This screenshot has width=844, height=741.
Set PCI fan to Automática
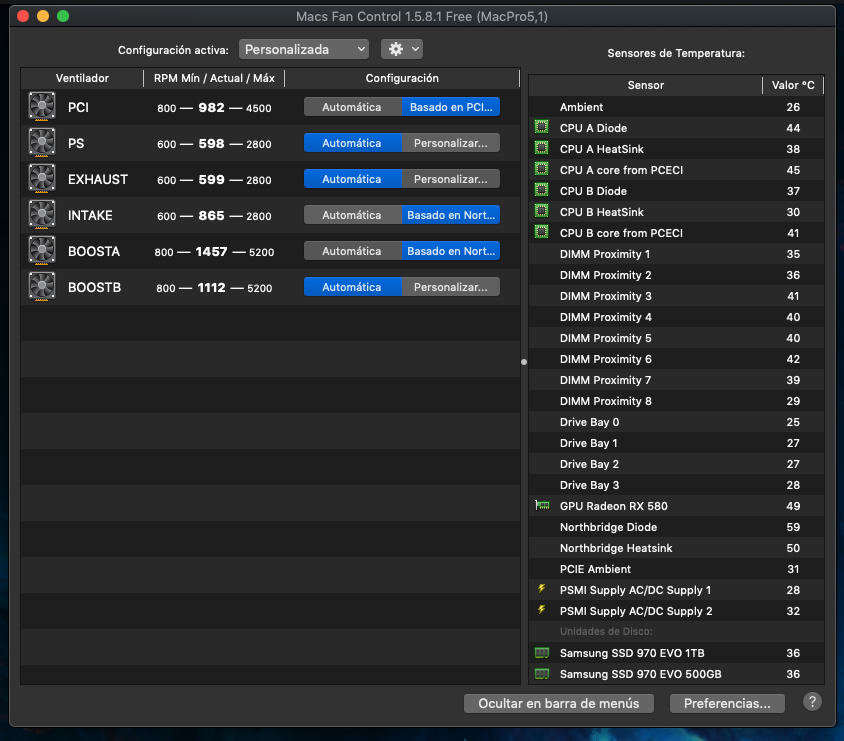point(352,107)
